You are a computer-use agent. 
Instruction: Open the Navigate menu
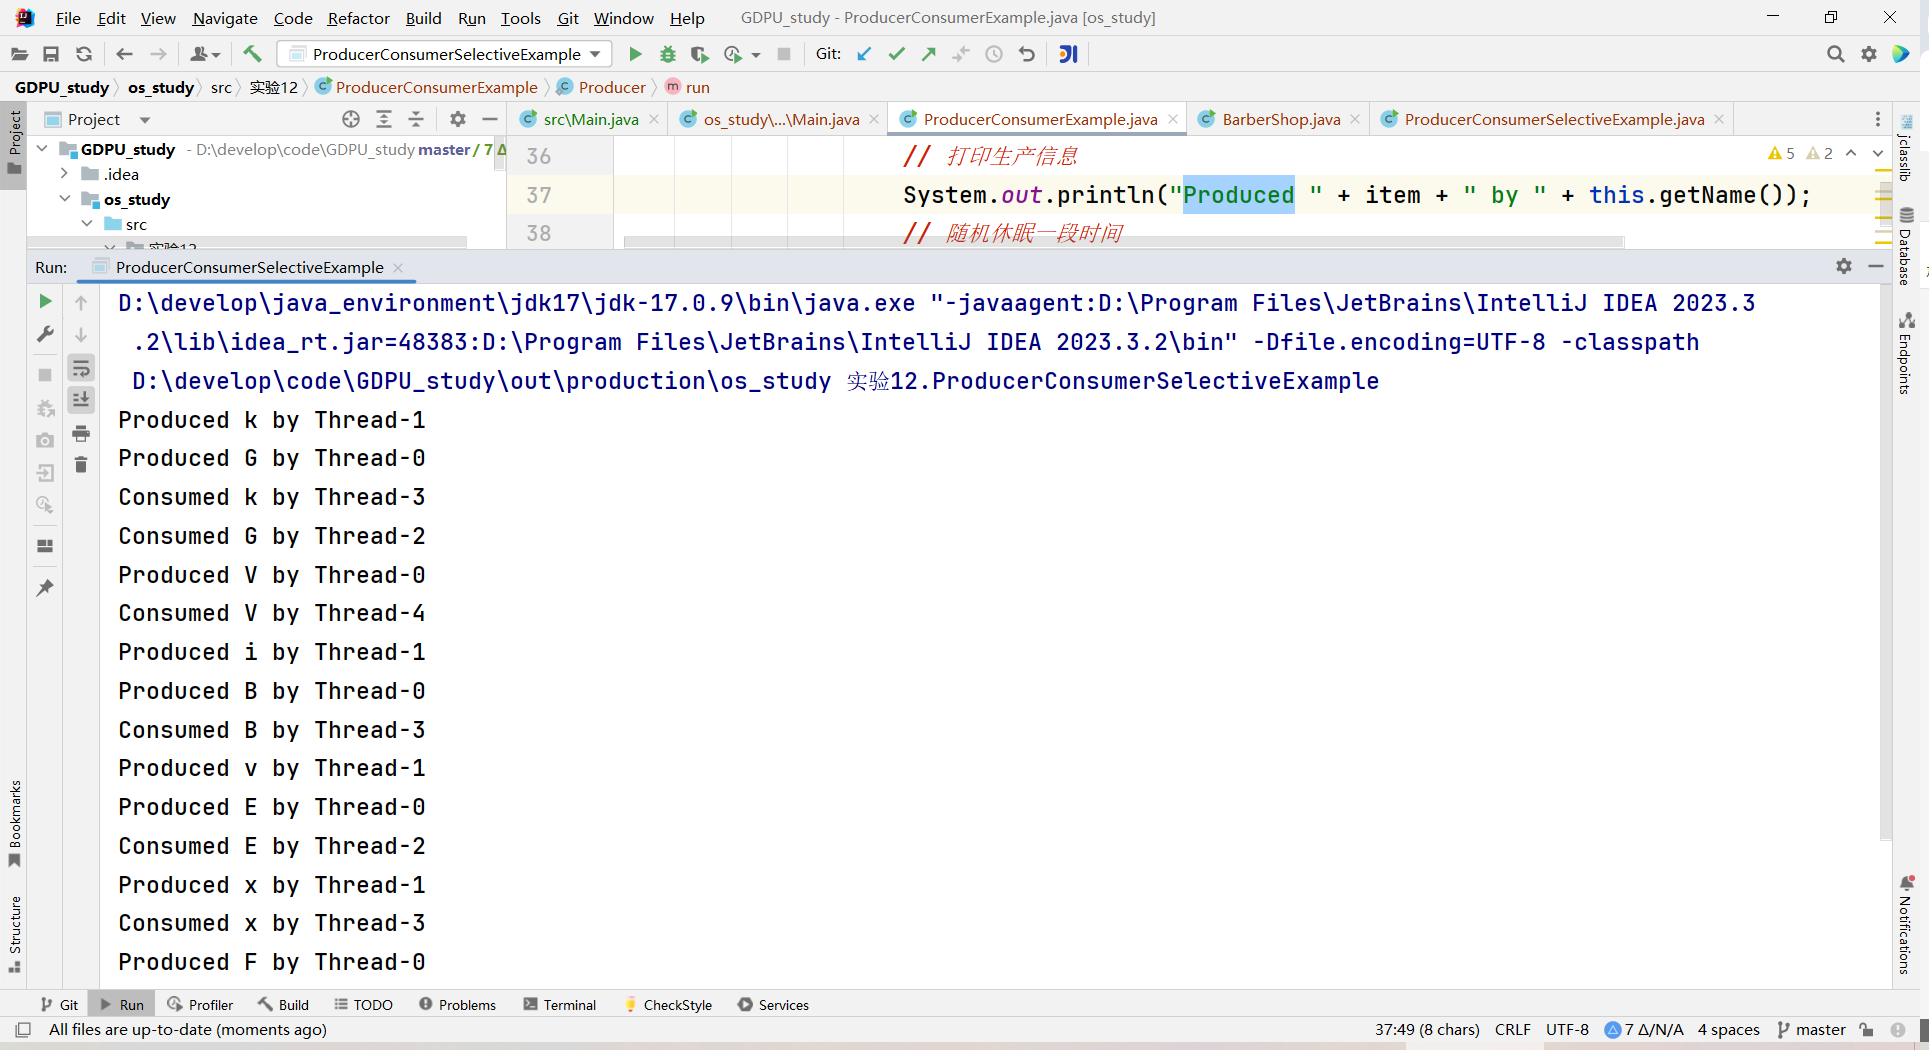(x=225, y=18)
